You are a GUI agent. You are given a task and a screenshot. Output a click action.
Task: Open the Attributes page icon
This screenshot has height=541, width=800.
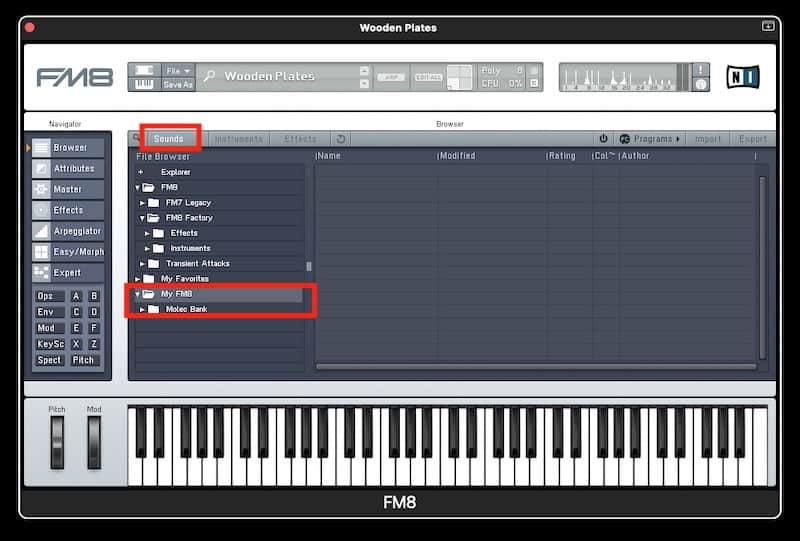point(41,168)
